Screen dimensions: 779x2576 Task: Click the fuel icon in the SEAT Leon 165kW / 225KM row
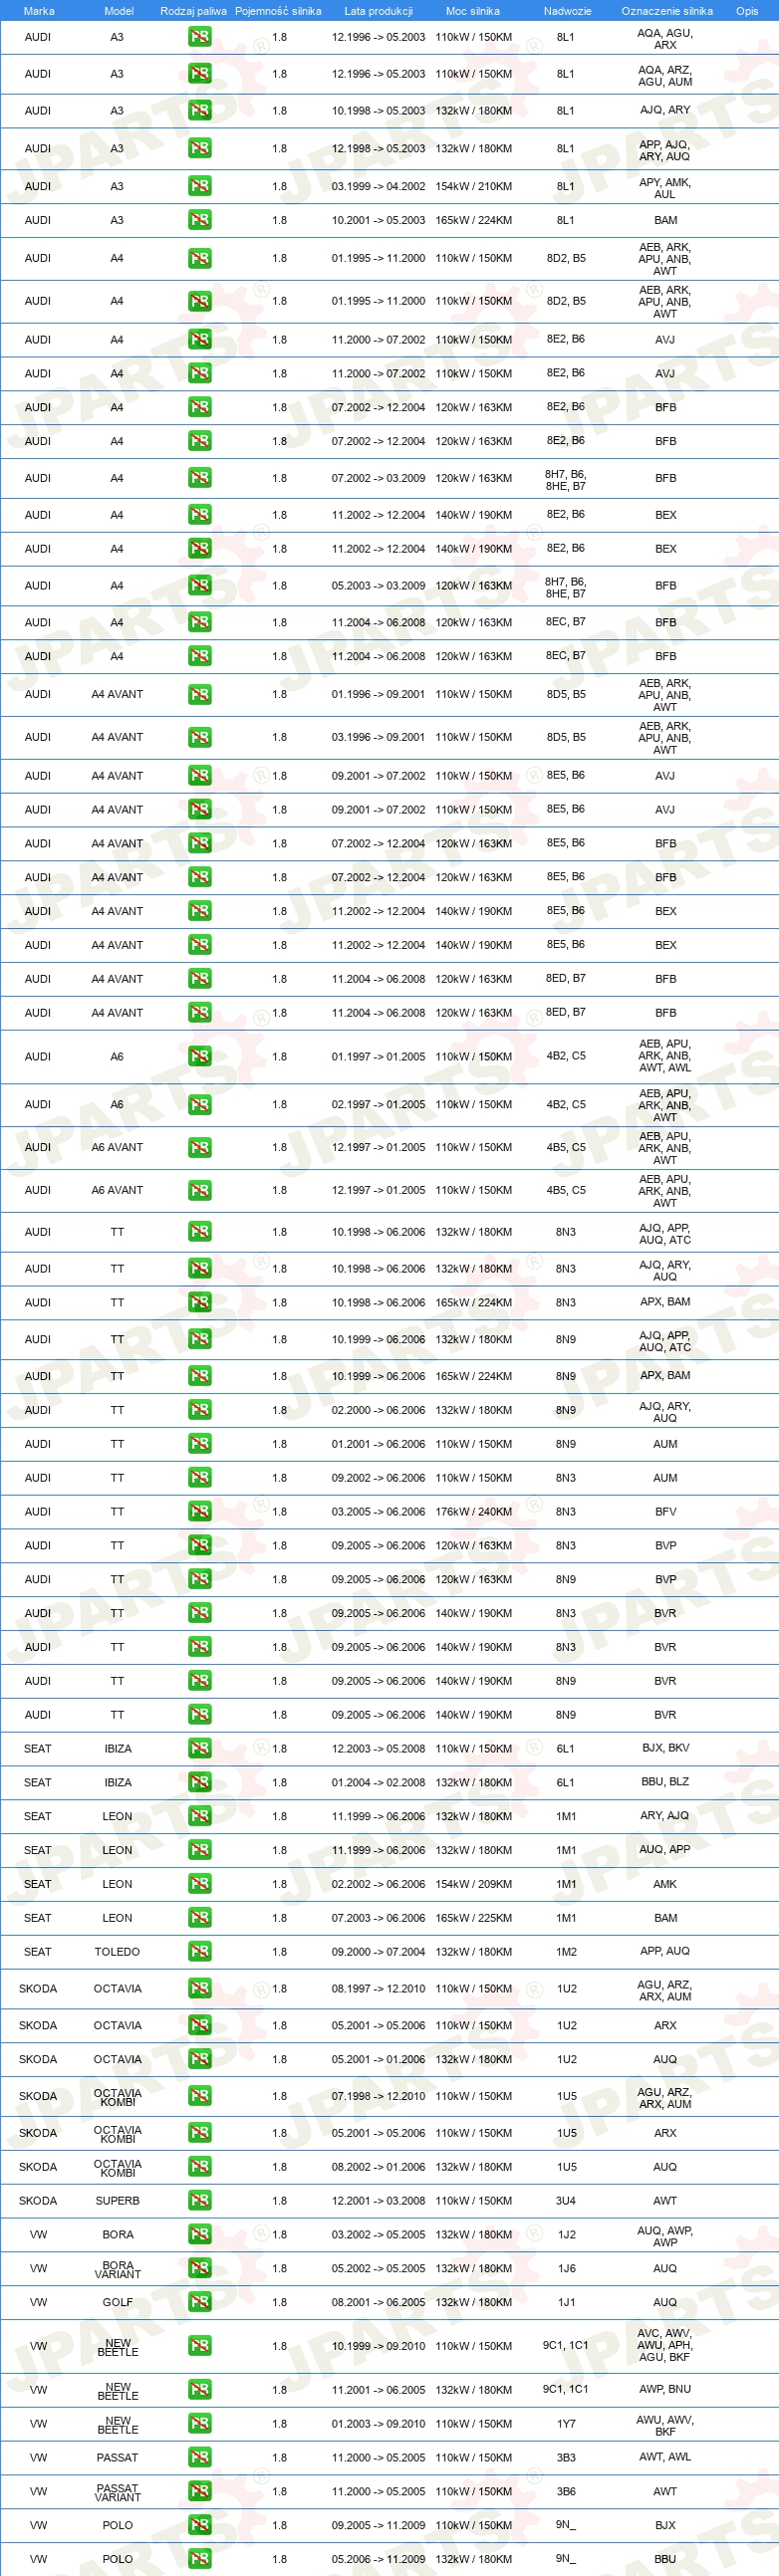(x=200, y=1918)
